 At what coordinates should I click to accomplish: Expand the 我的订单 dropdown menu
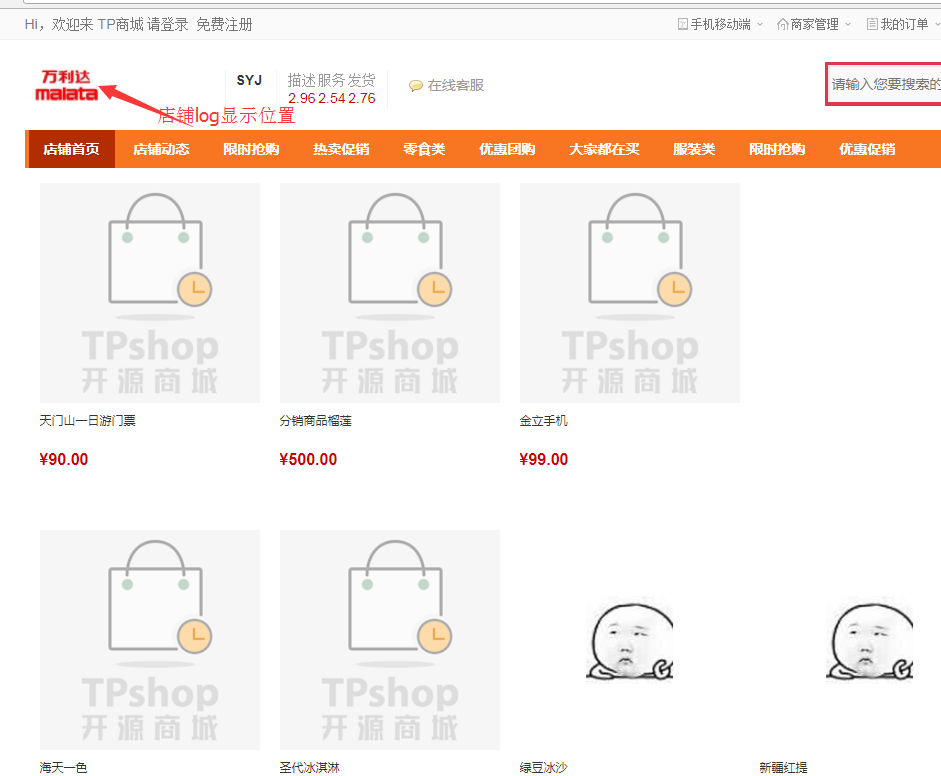(x=936, y=24)
